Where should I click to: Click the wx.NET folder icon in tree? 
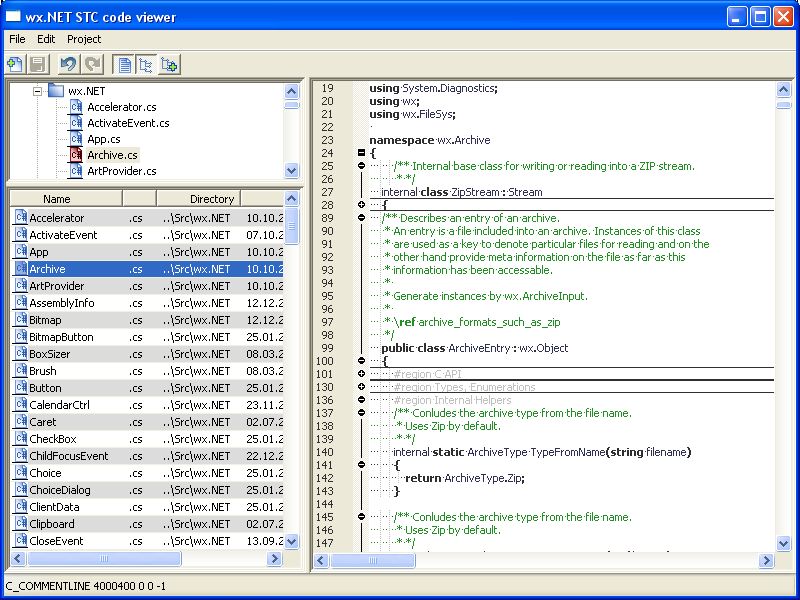pyautogui.click(x=56, y=91)
